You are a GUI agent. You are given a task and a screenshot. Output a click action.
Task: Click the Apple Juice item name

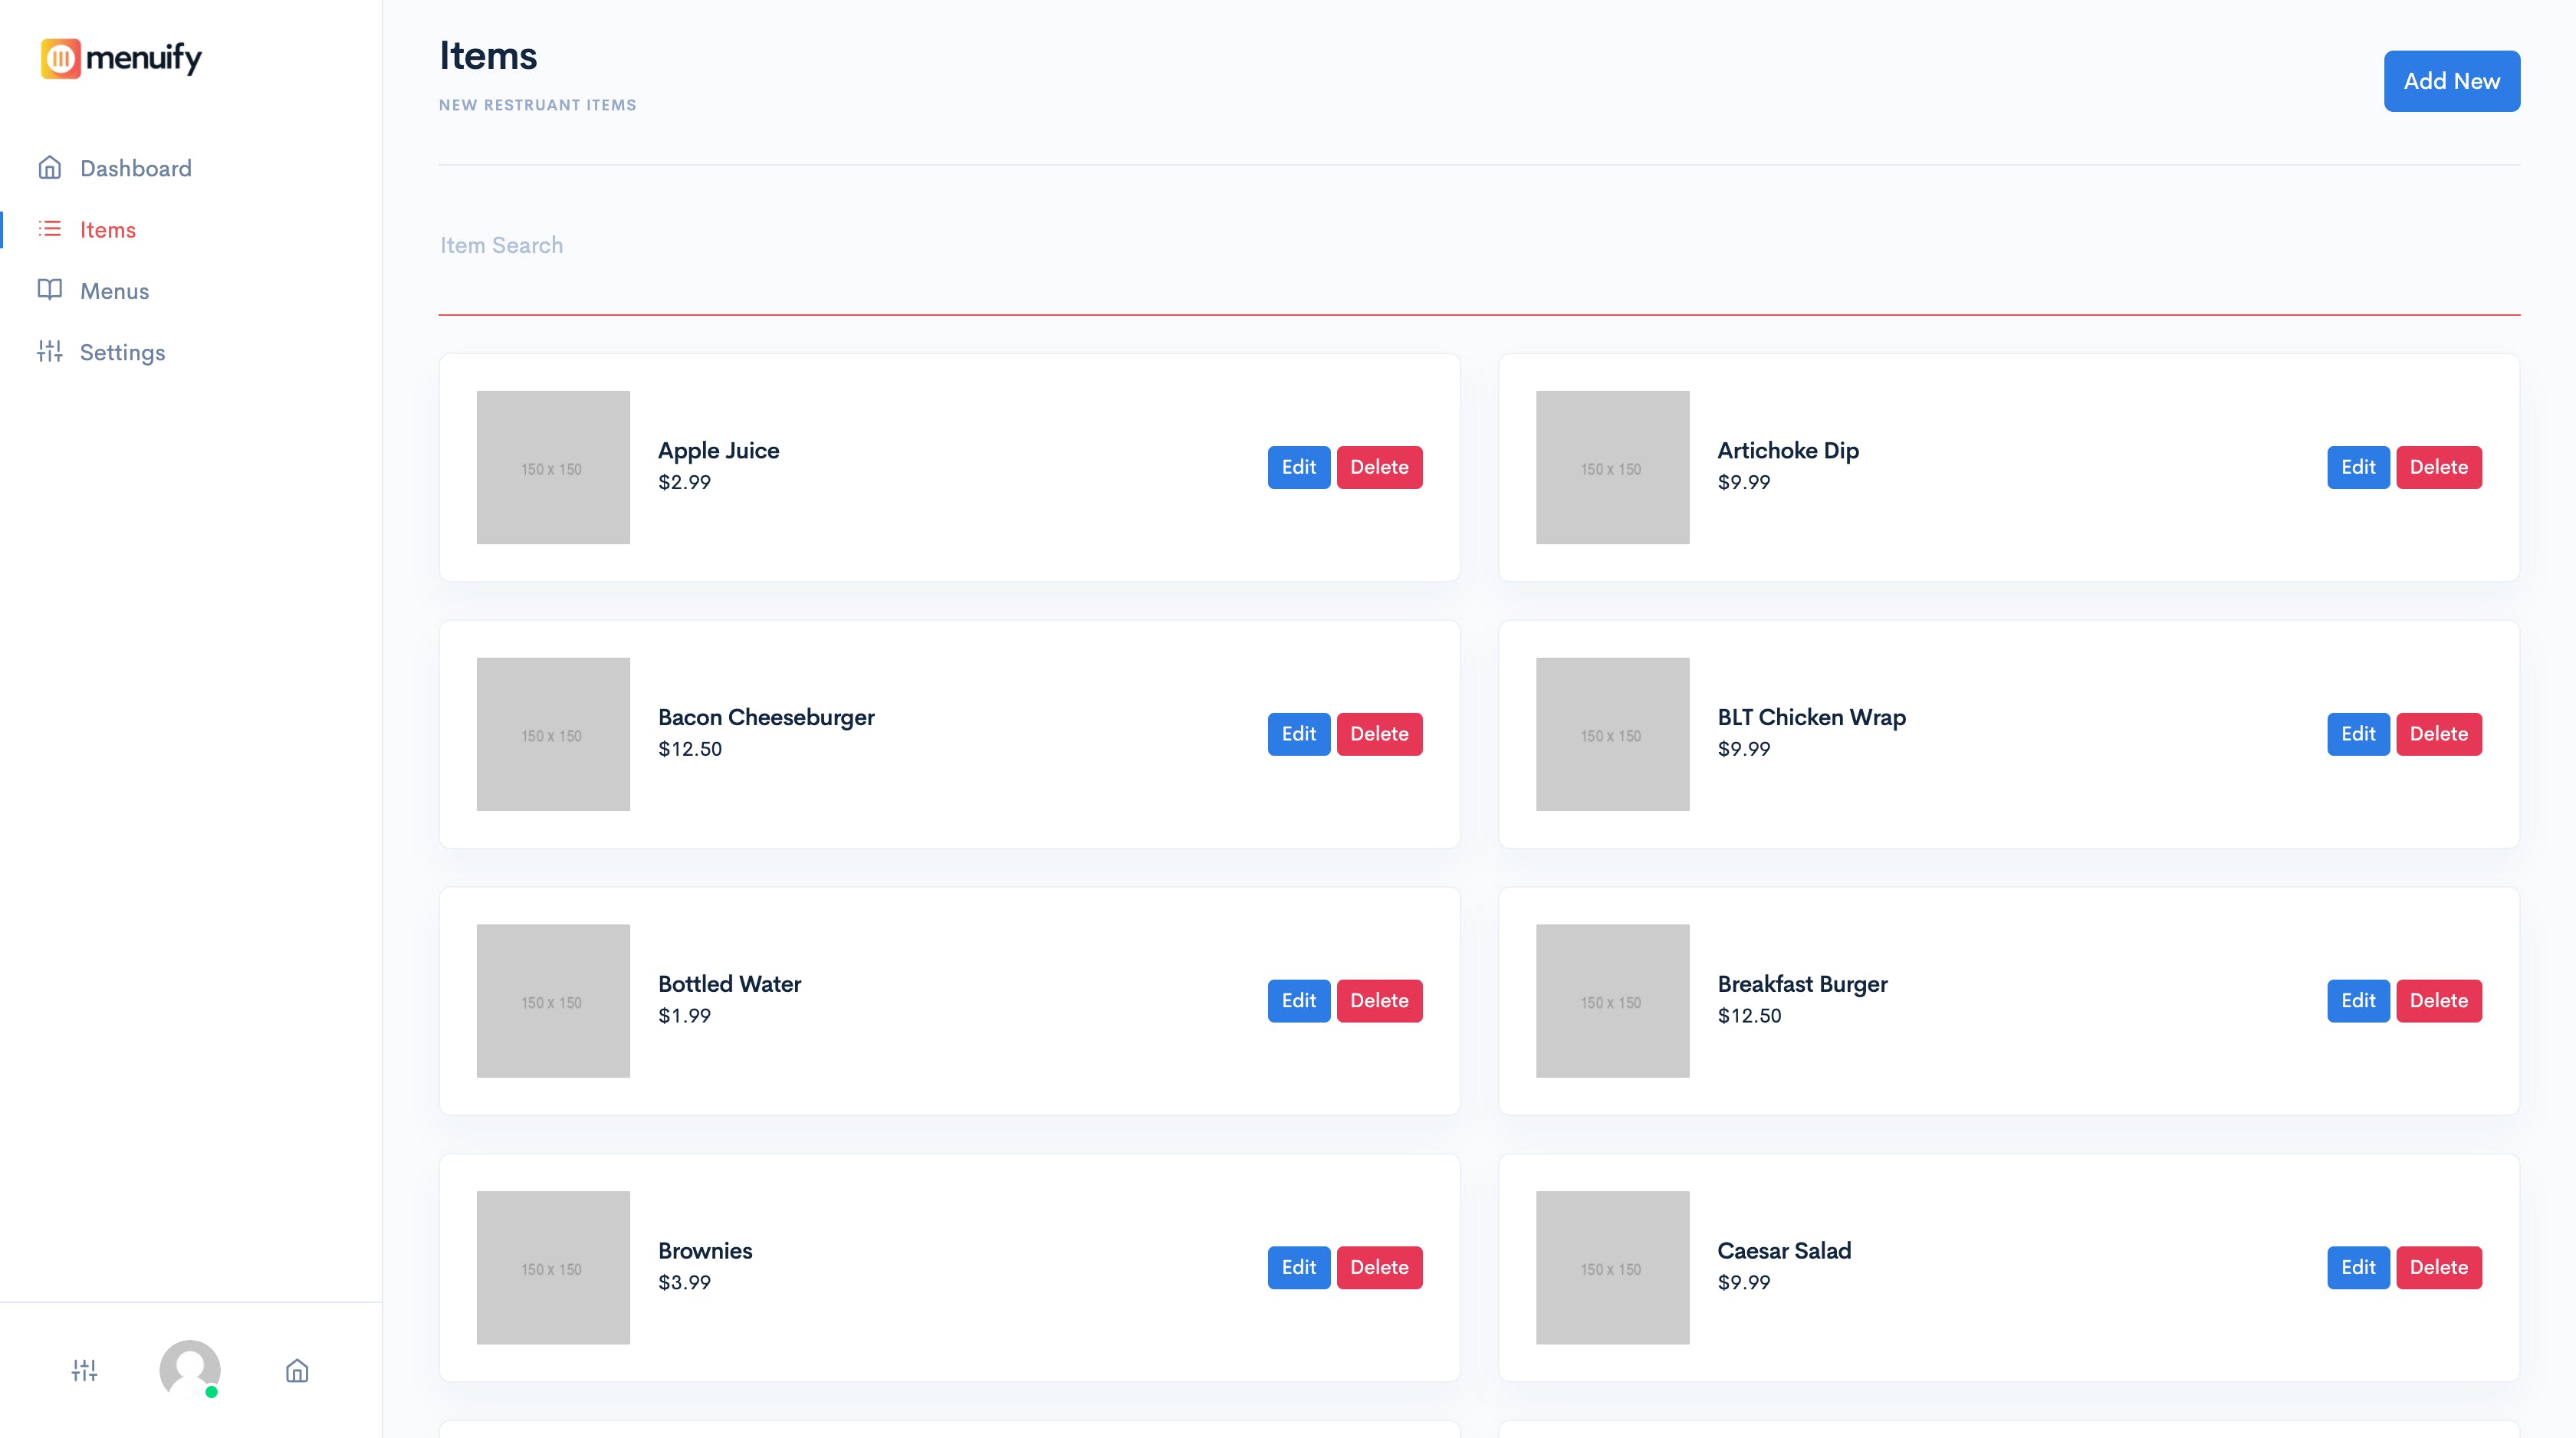(718, 451)
